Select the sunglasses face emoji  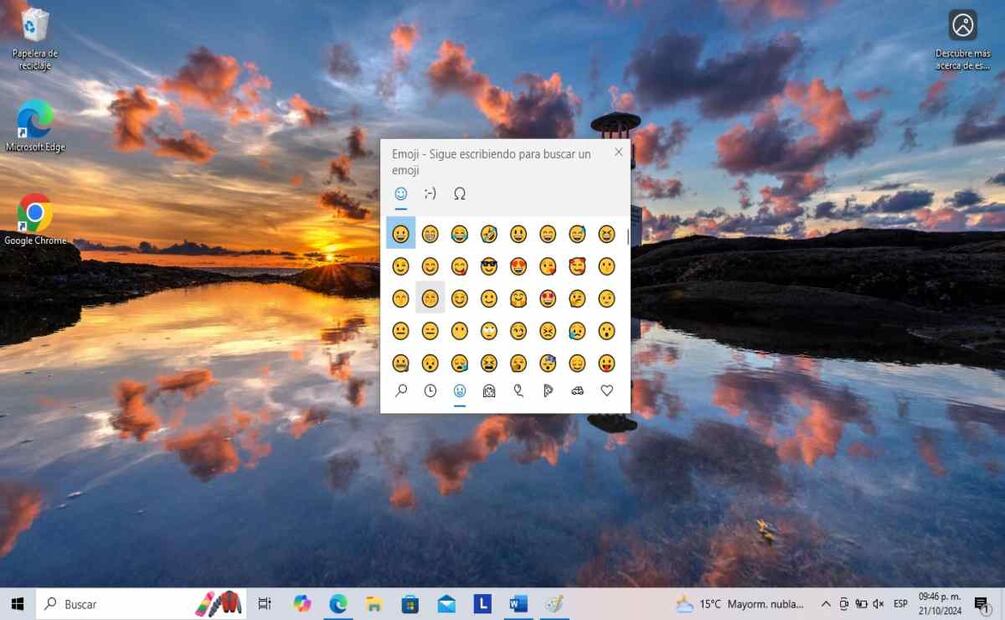(x=489, y=266)
